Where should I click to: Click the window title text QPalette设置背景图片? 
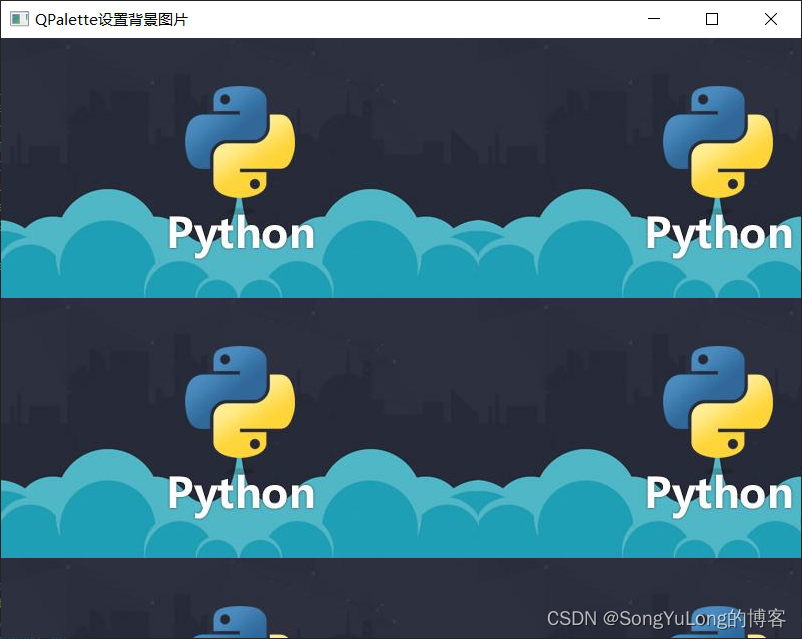click(112, 19)
